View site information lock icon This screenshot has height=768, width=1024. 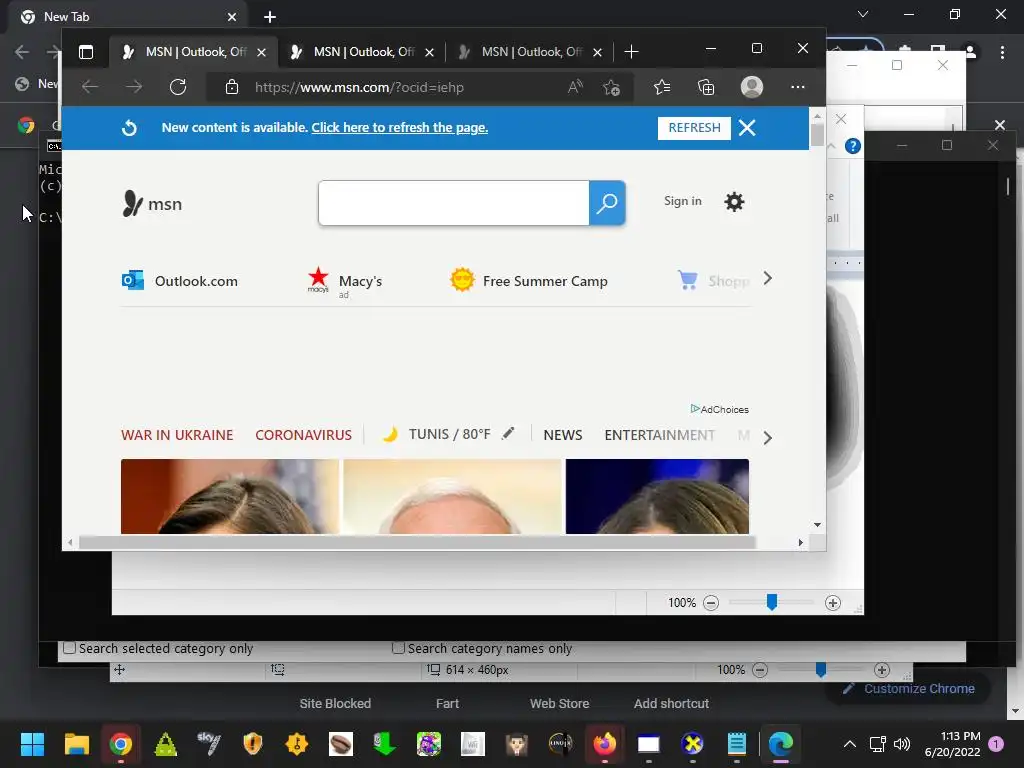(232, 87)
